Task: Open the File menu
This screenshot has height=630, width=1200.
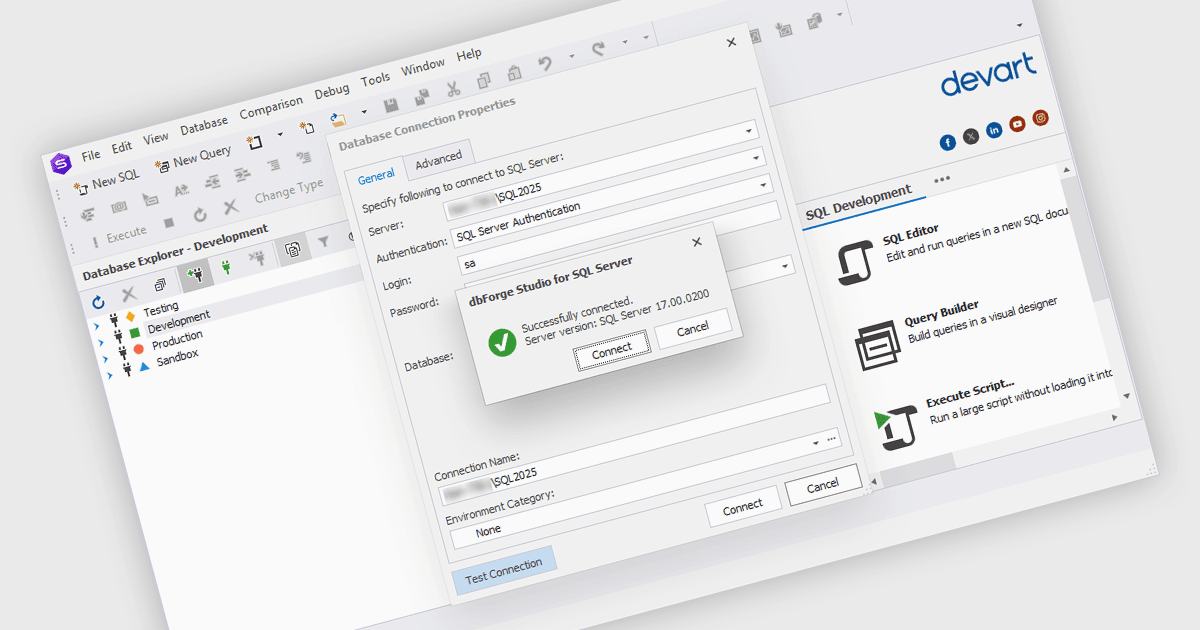Action: click(91, 155)
